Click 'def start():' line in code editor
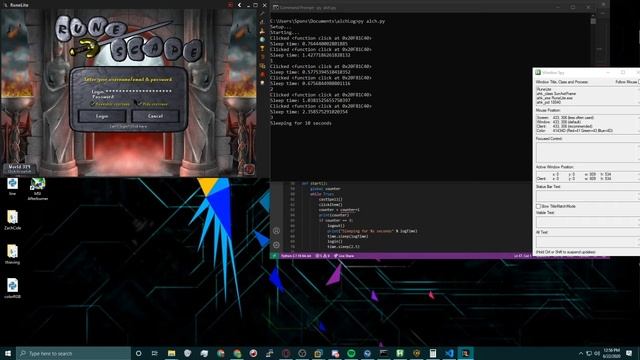Screen dimensions: 640x360 pyautogui.click(x=314, y=184)
